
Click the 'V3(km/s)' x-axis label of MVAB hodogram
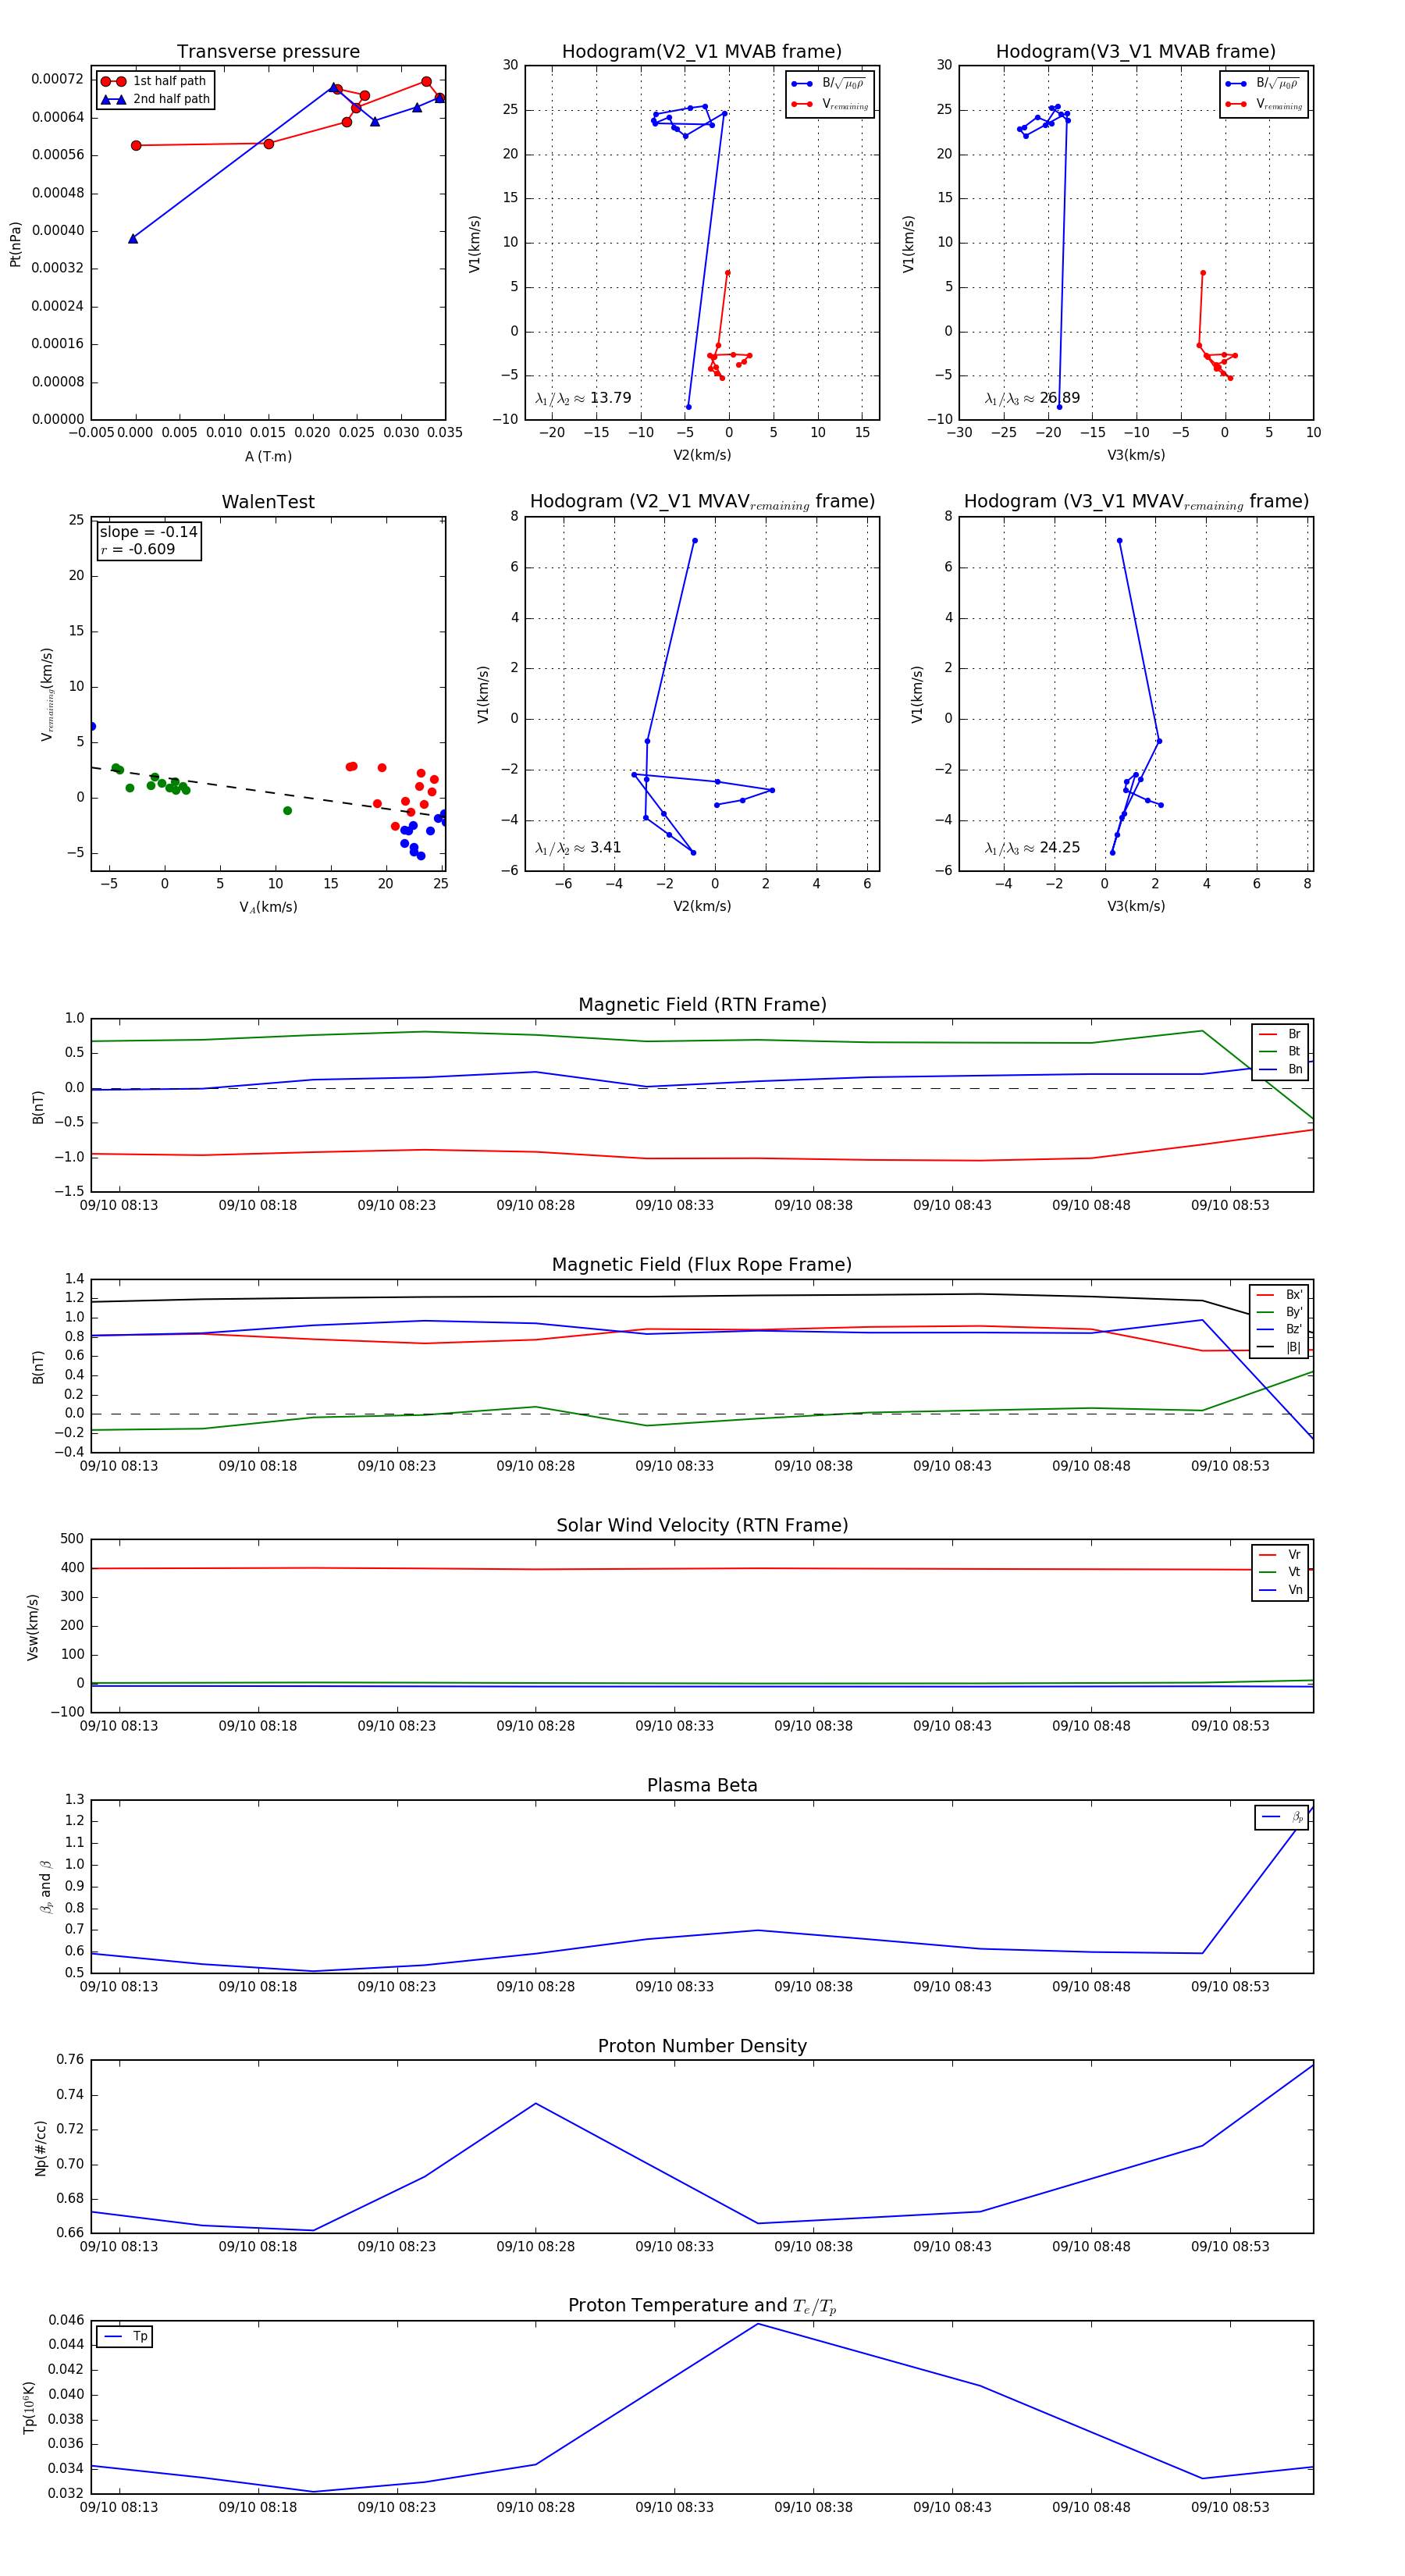[1136, 456]
